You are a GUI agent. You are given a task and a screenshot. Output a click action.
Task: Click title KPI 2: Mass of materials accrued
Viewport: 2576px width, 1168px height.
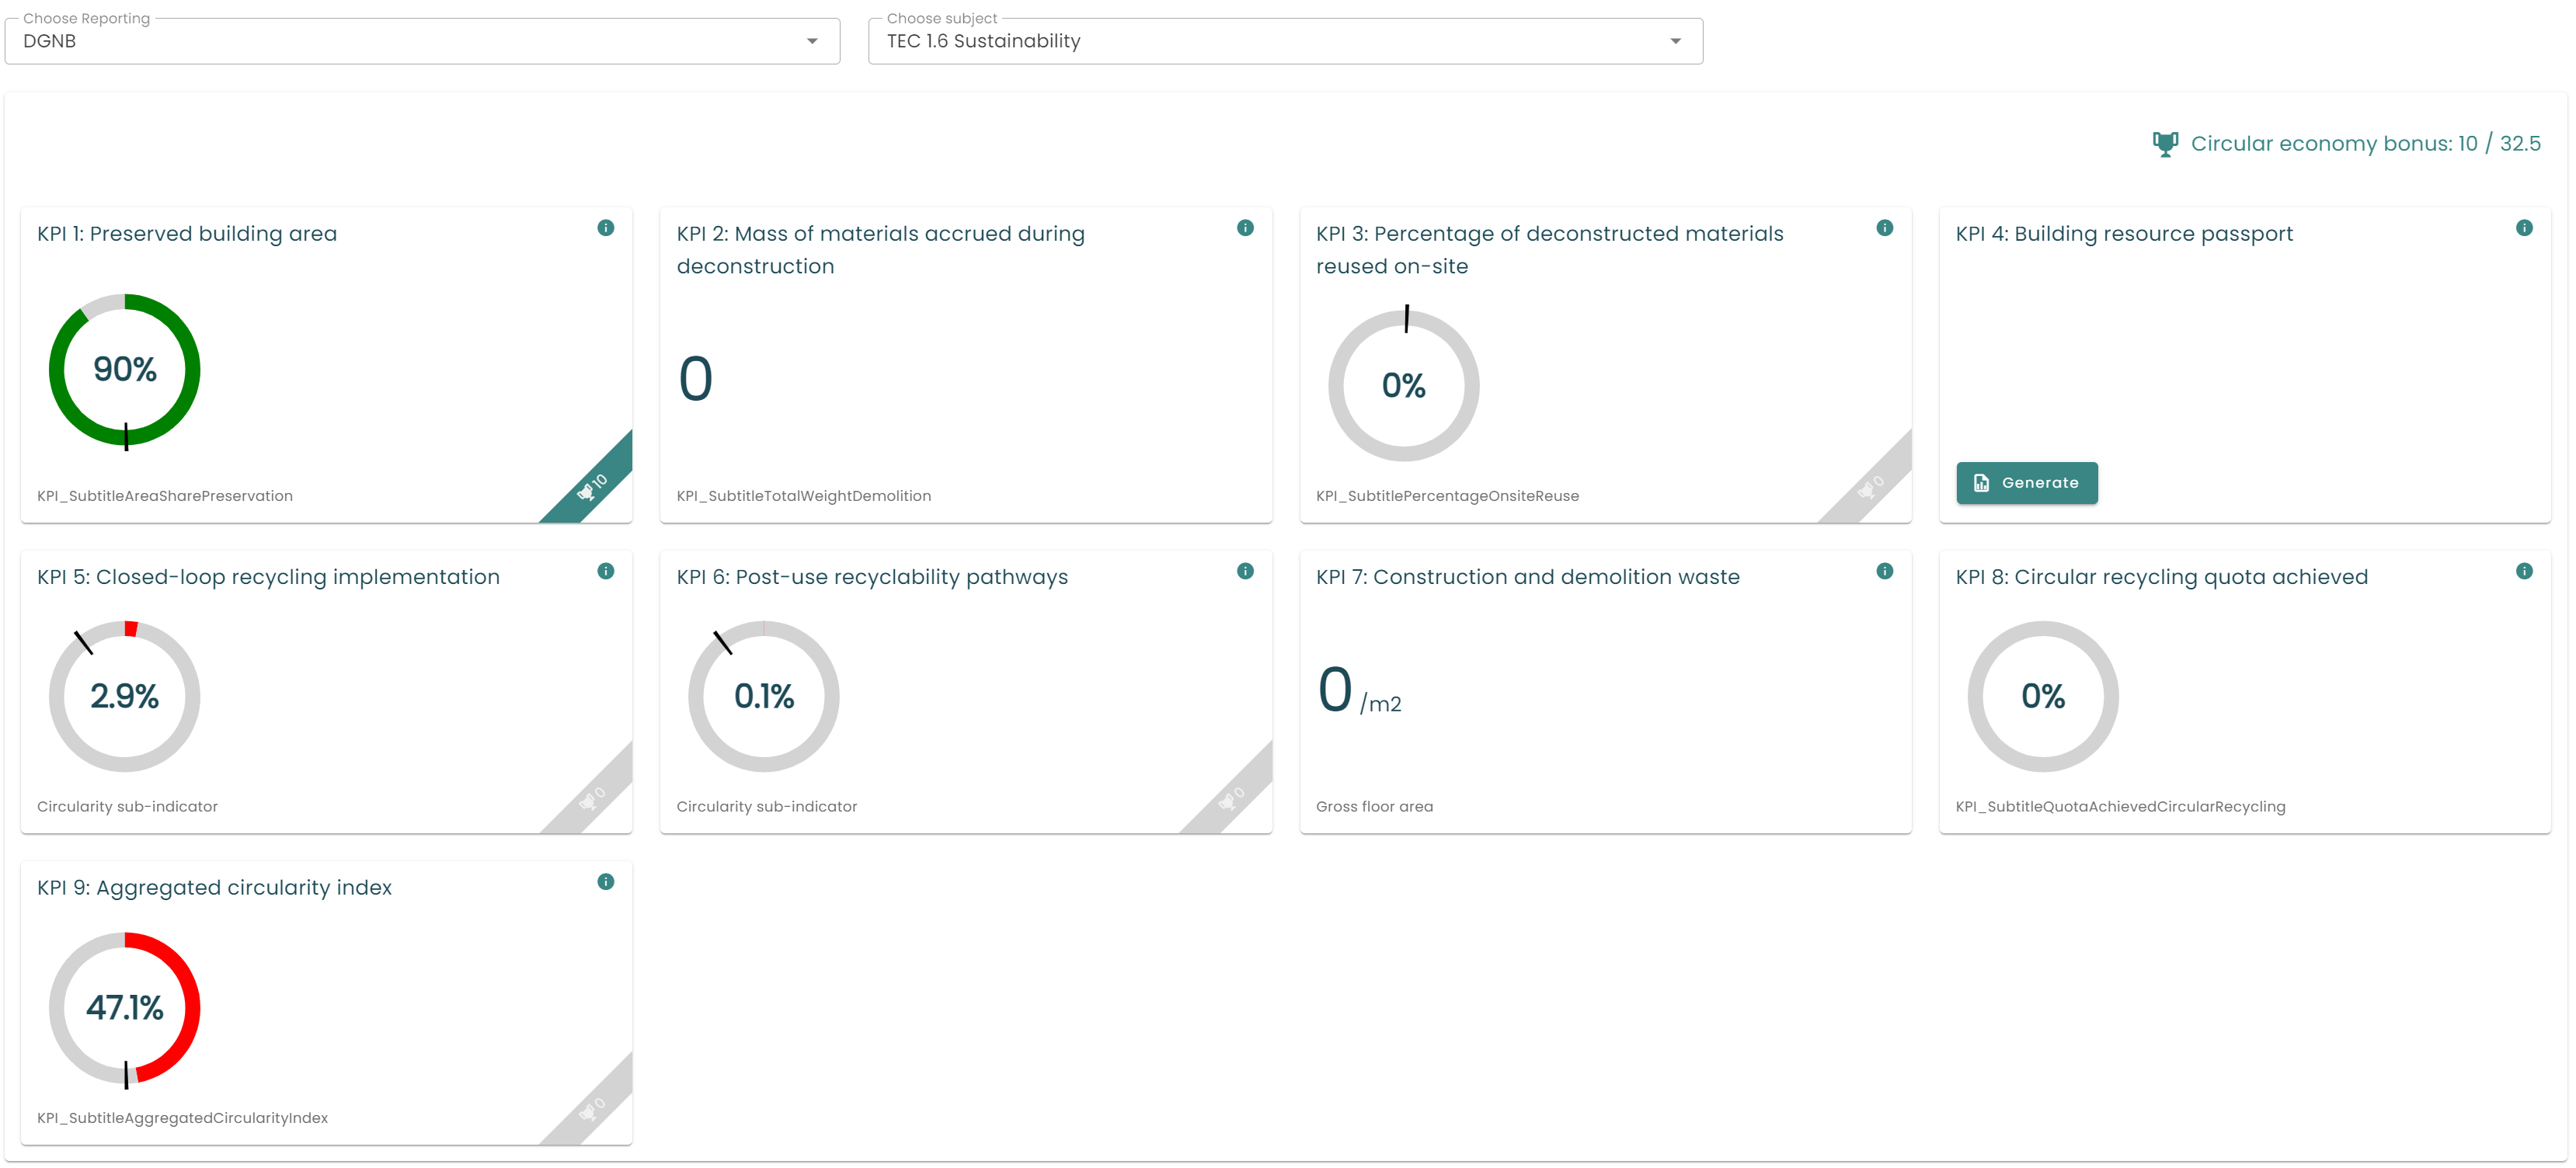coord(880,250)
